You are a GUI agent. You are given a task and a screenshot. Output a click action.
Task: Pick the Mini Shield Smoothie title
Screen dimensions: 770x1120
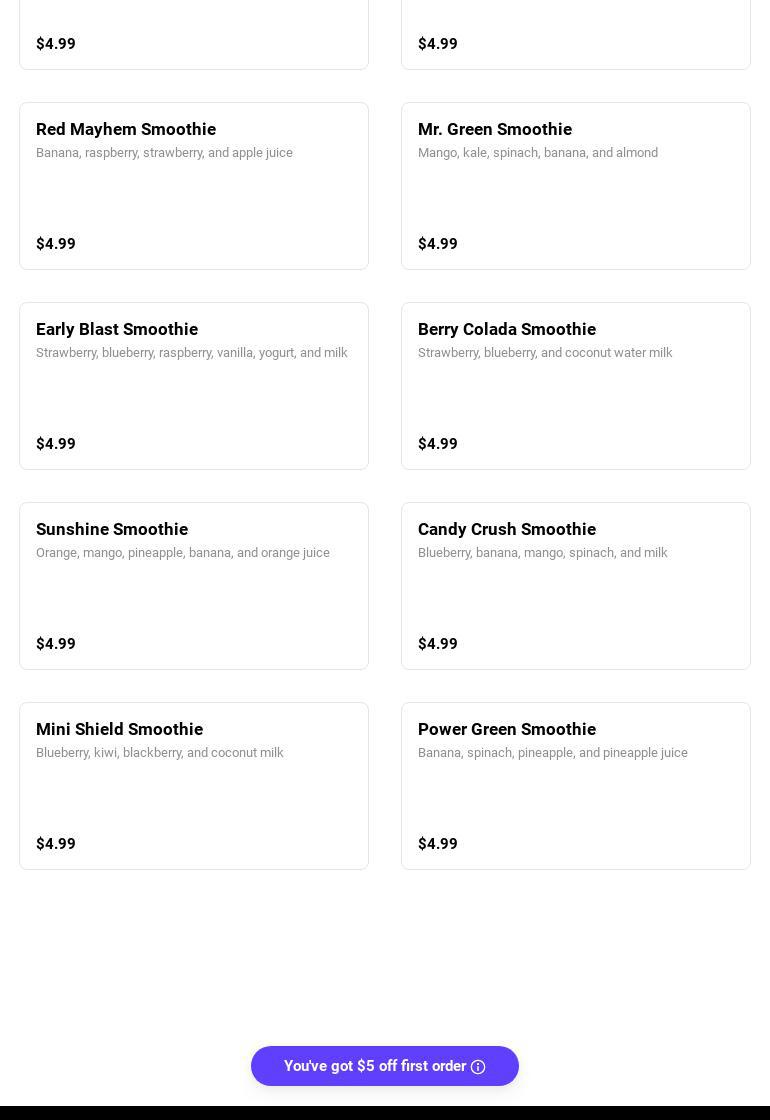click(x=119, y=729)
